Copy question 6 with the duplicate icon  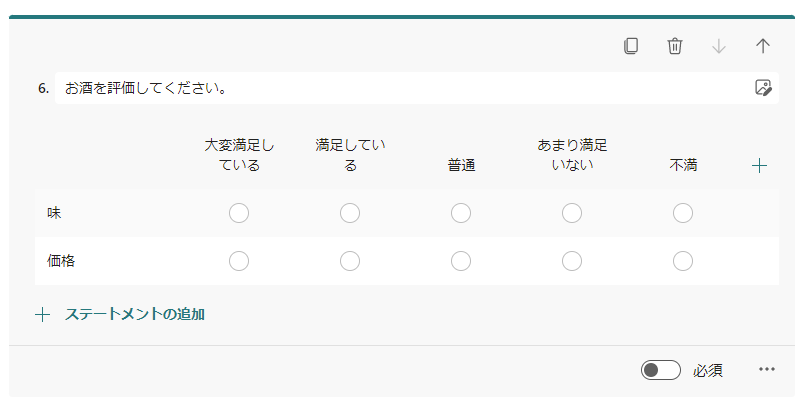coord(631,46)
